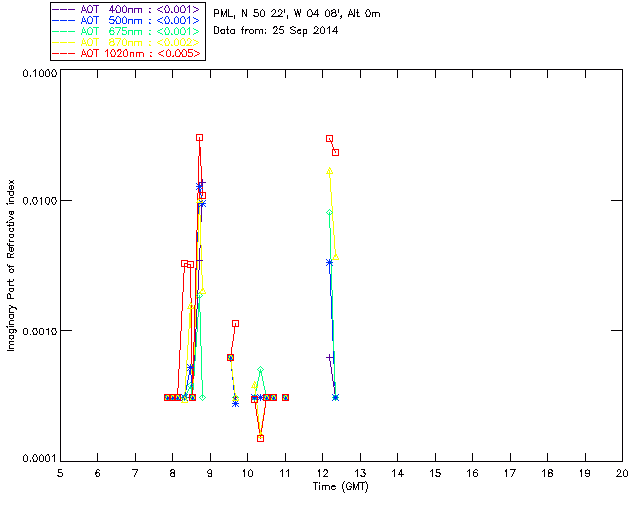
Task: Click the x-axis tick label 10
Action: [248, 473]
